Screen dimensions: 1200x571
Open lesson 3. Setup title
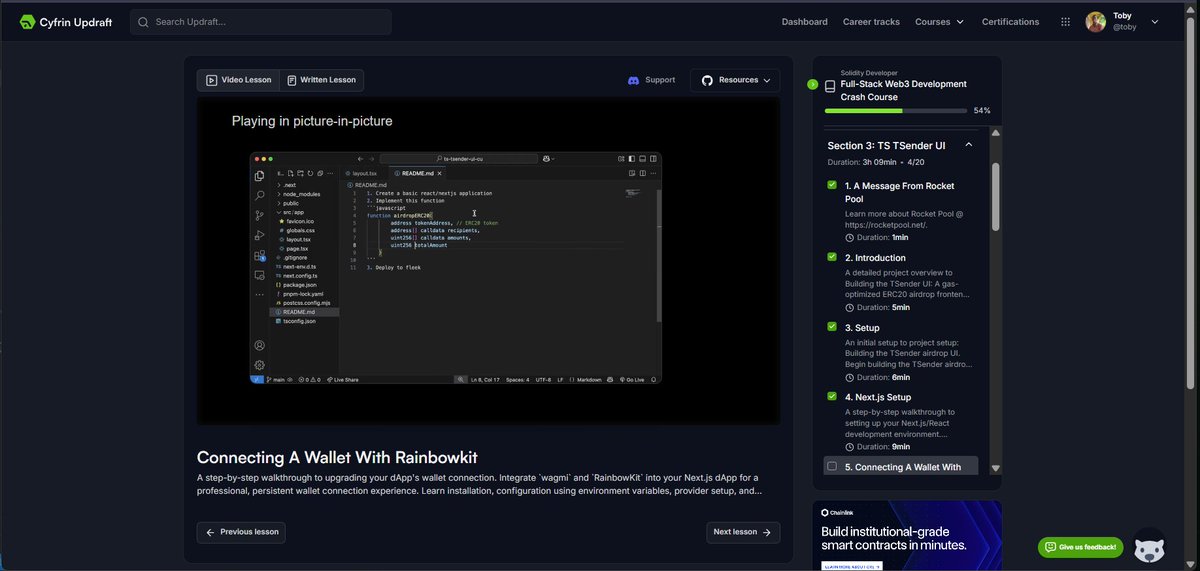point(862,328)
